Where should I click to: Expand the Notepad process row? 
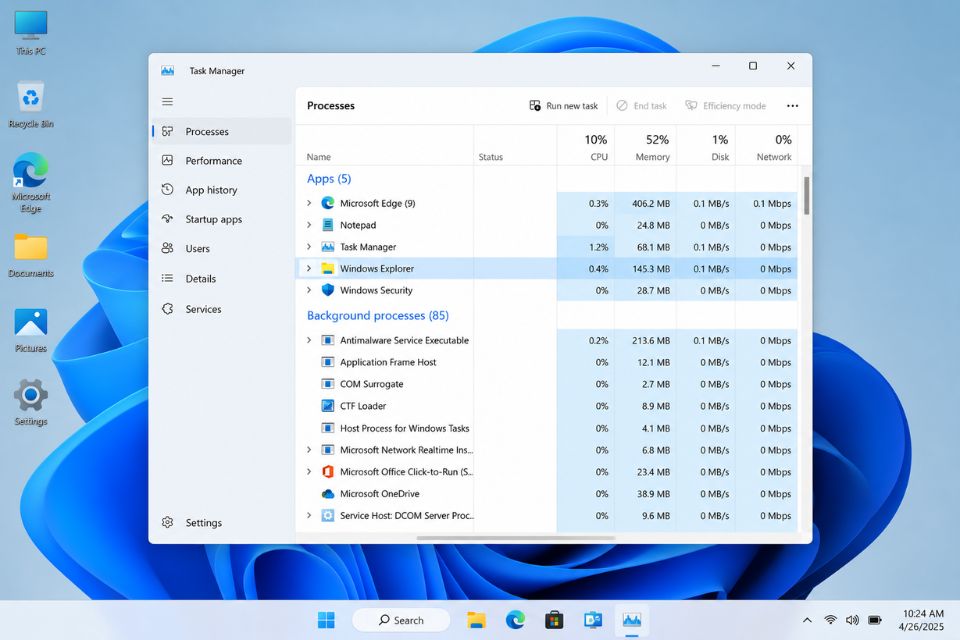coord(309,225)
